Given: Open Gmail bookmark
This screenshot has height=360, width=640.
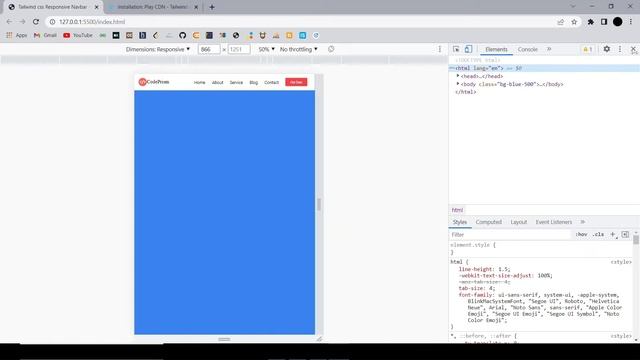Looking at the screenshot, I should click(45, 36).
